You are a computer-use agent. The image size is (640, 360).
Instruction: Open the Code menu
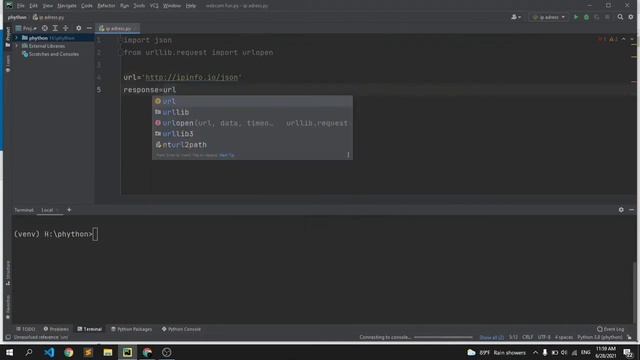pos(87,6)
